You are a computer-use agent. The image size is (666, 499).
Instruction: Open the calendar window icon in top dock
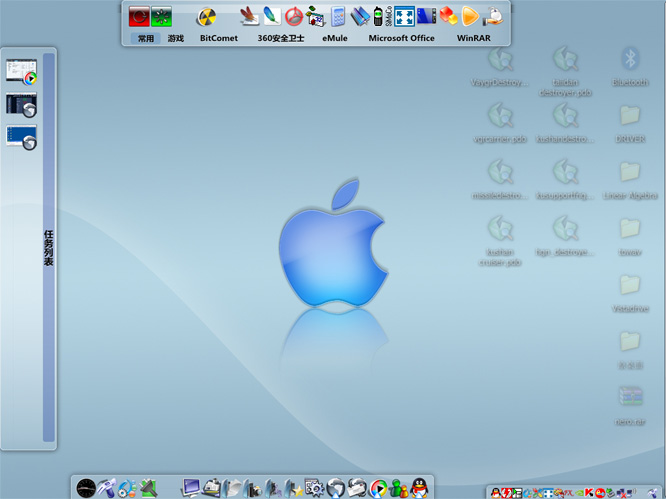[315, 16]
